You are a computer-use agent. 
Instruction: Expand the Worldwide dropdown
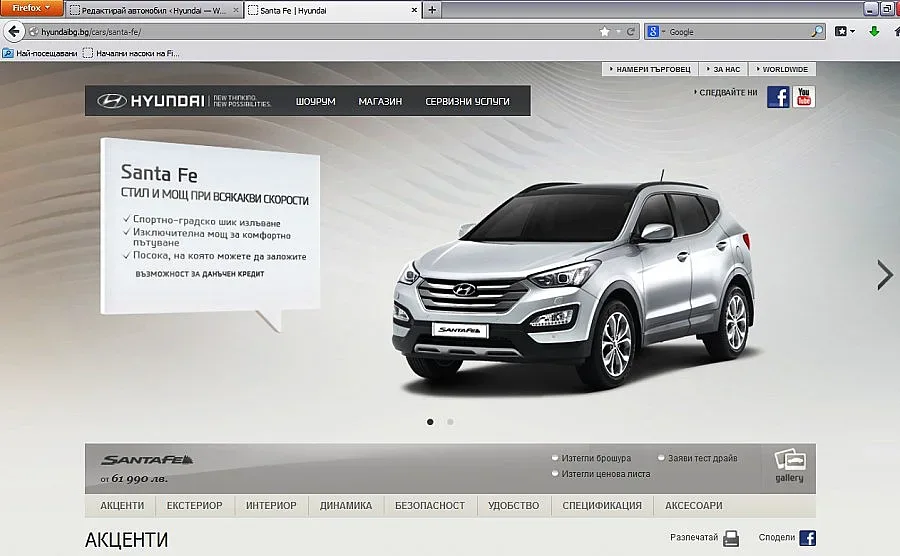pyautogui.click(x=783, y=69)
